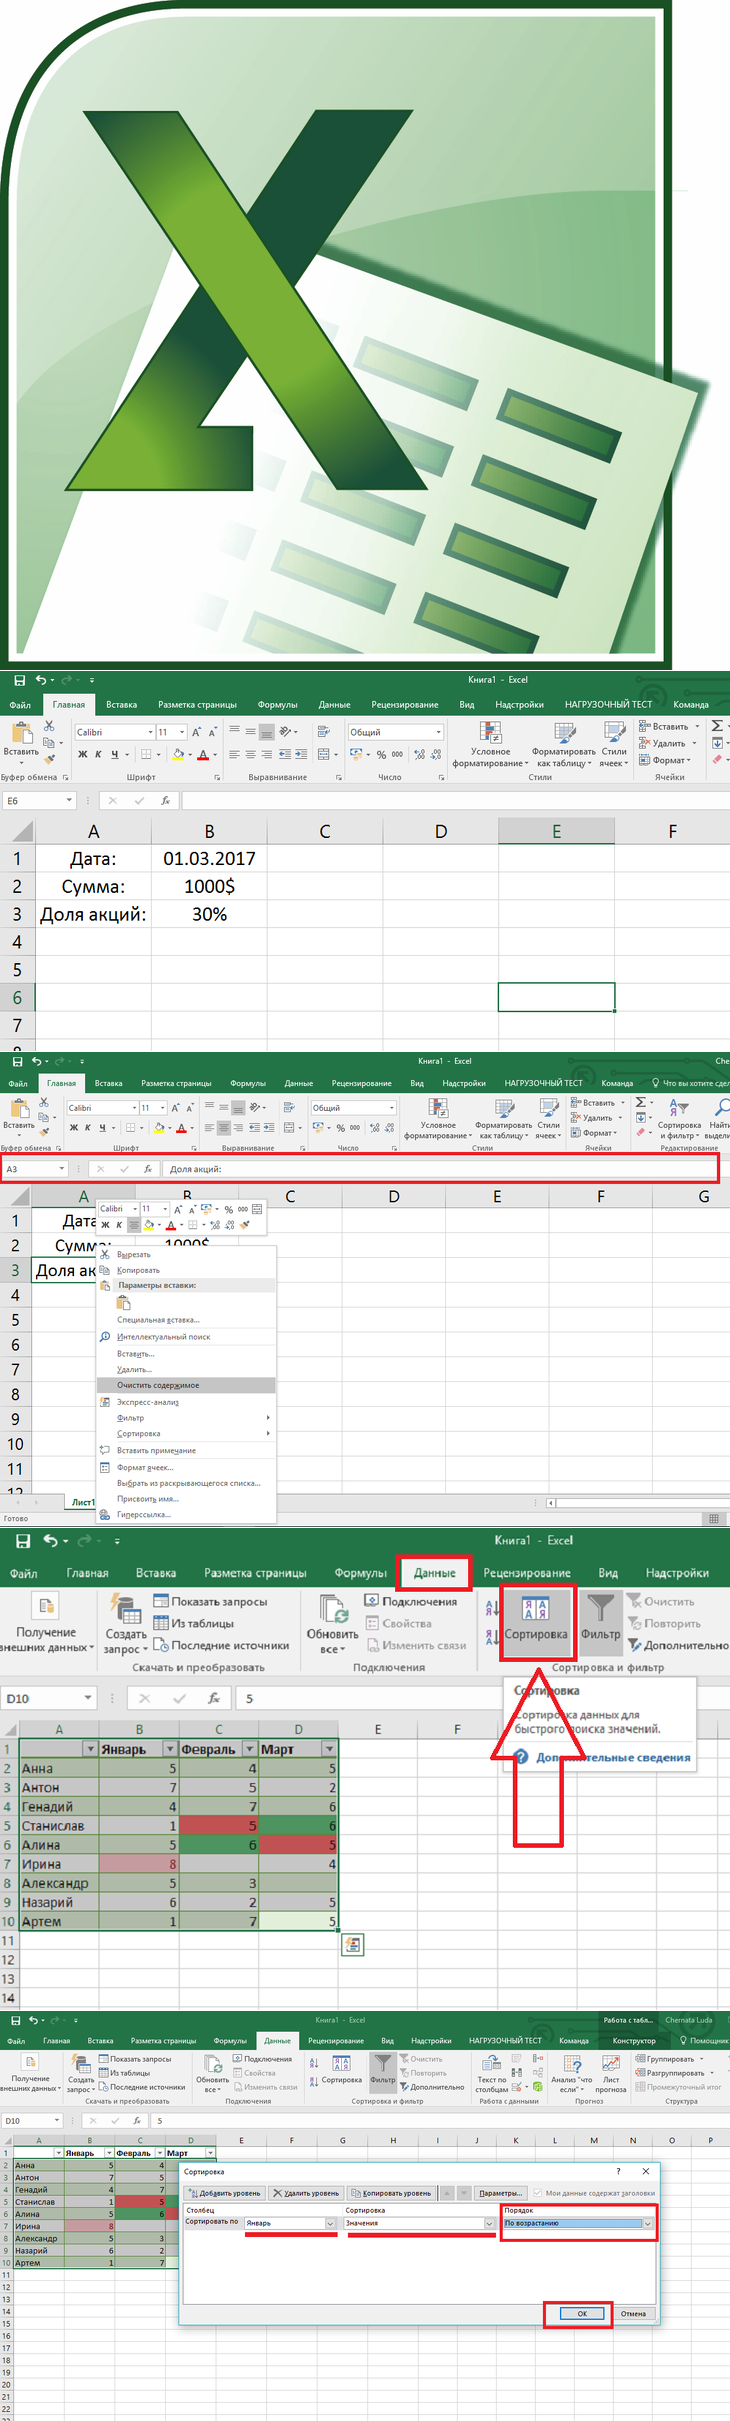The image size is (730, 2421).
Task: Click Добавить уровень in the Сортировка dialog
Action: click(225, 2193)
